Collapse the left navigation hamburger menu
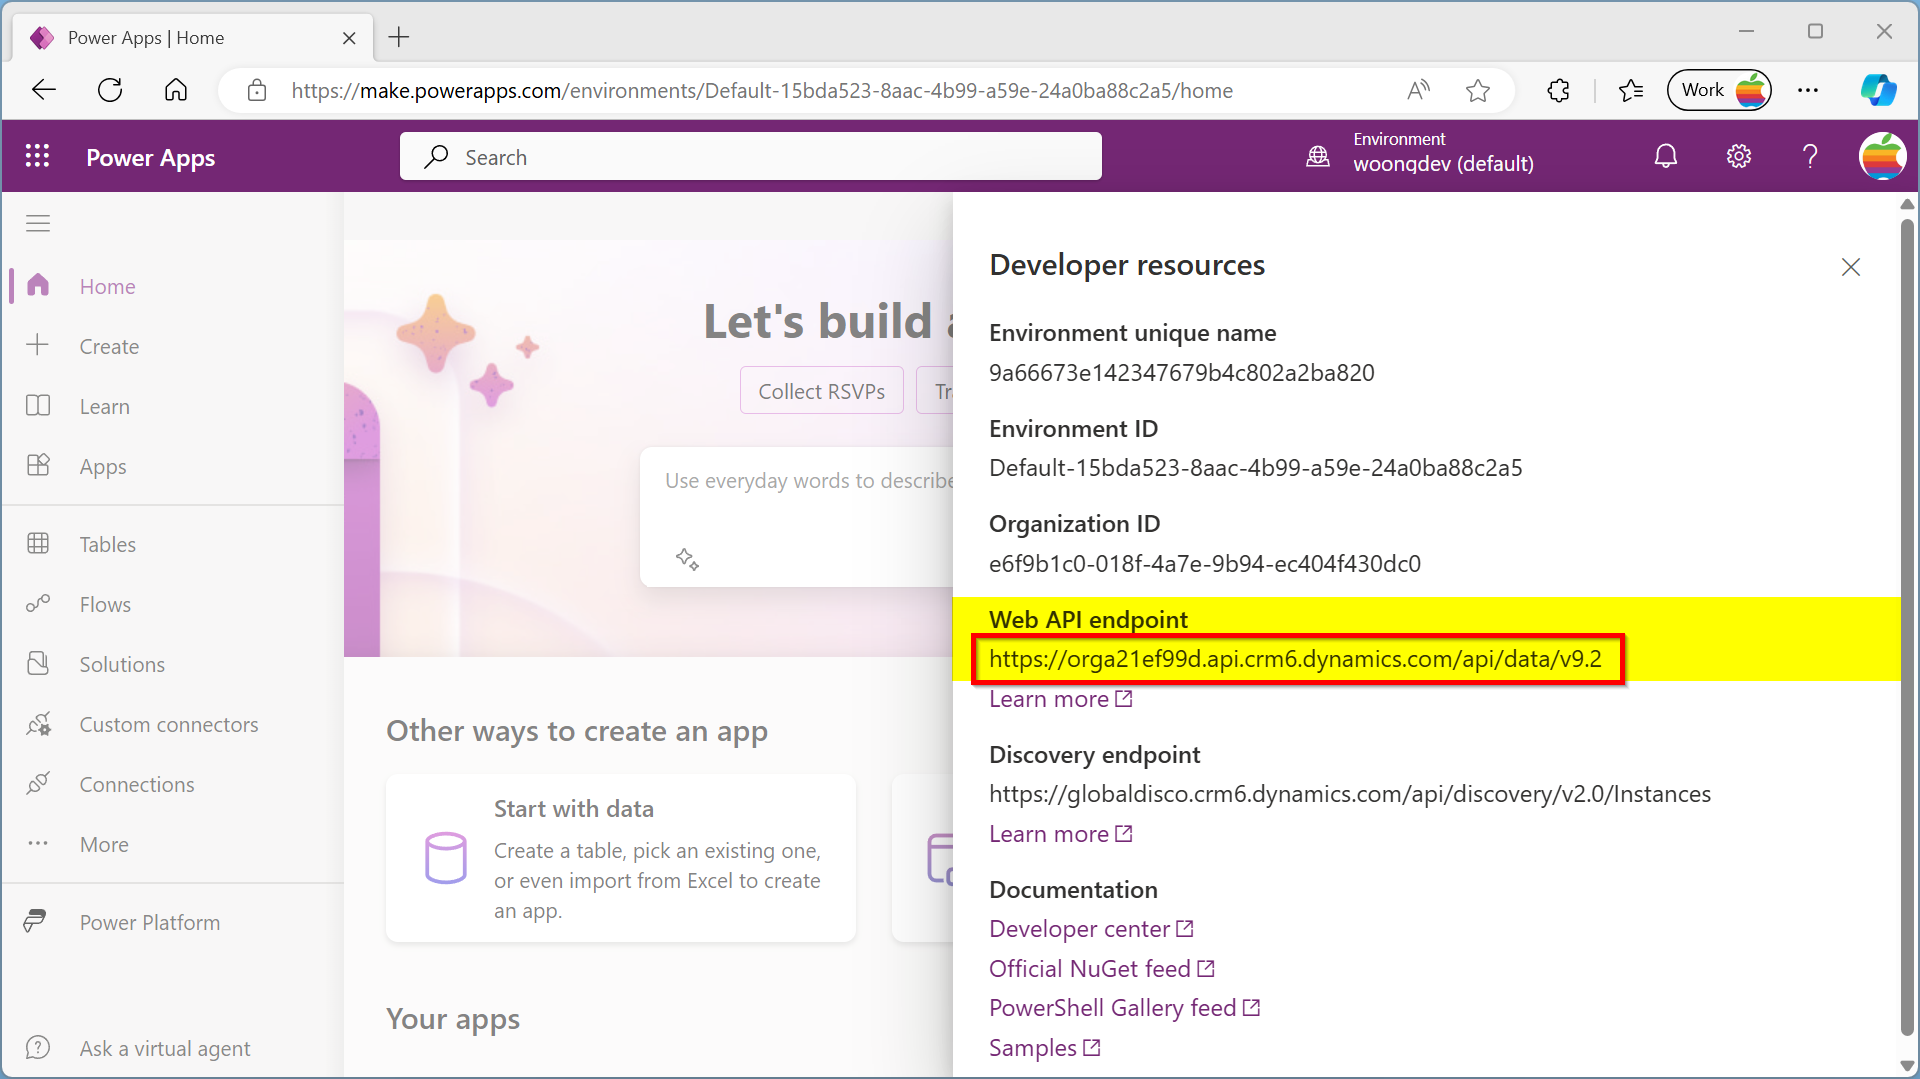 [x=38, y=223]
